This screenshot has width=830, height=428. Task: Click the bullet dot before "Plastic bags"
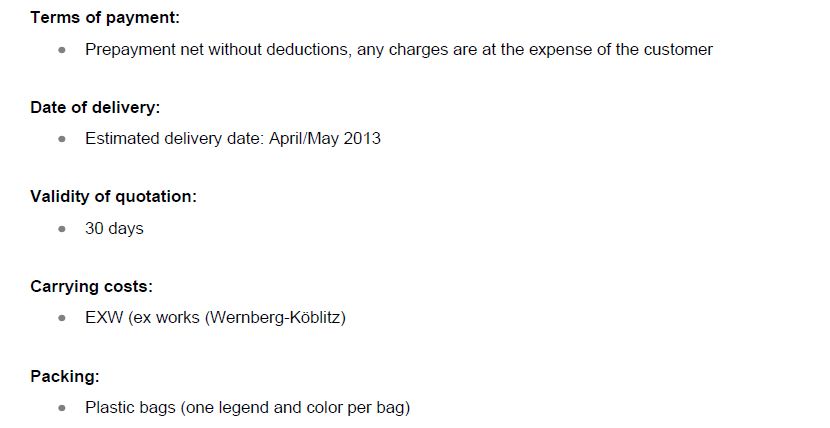pos(63,408)
